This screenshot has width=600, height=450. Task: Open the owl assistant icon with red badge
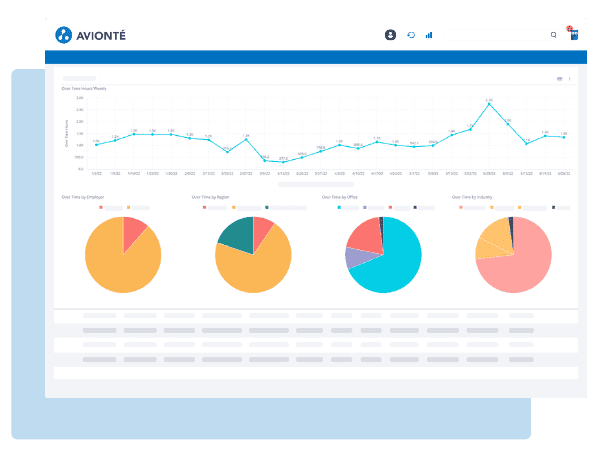pos(573,33)
